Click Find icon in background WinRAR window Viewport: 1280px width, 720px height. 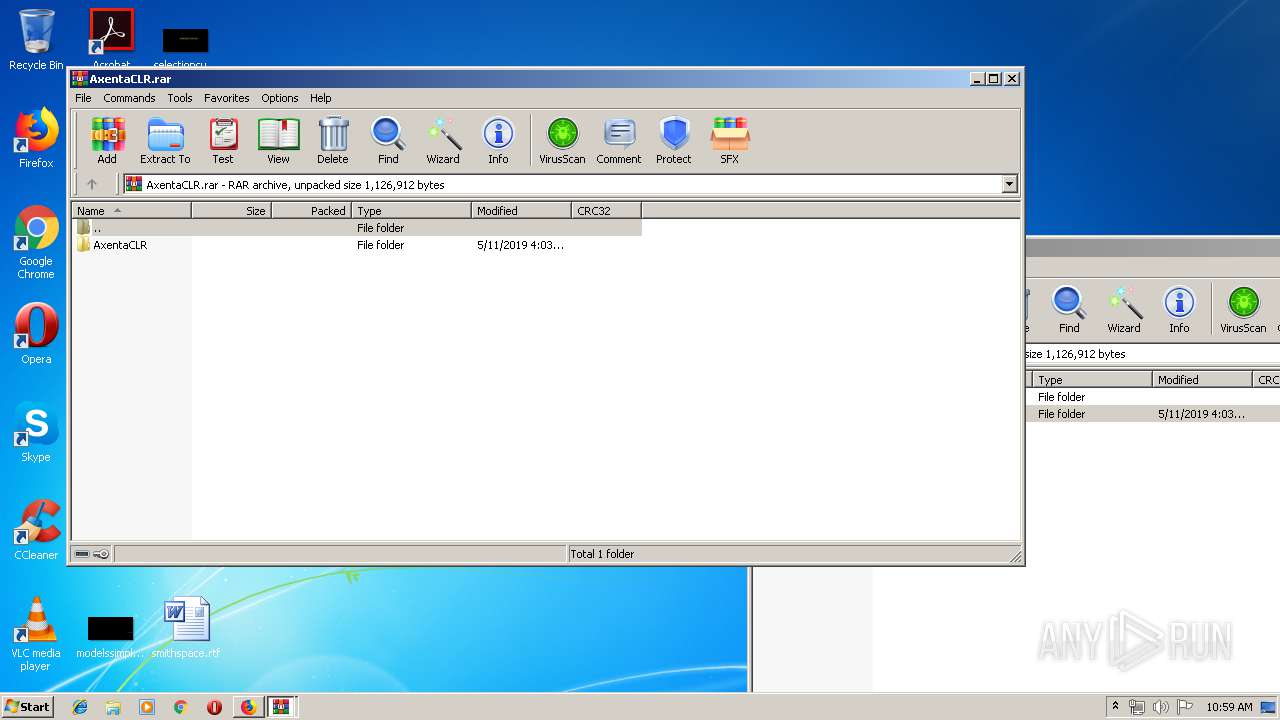(1069, 310)
